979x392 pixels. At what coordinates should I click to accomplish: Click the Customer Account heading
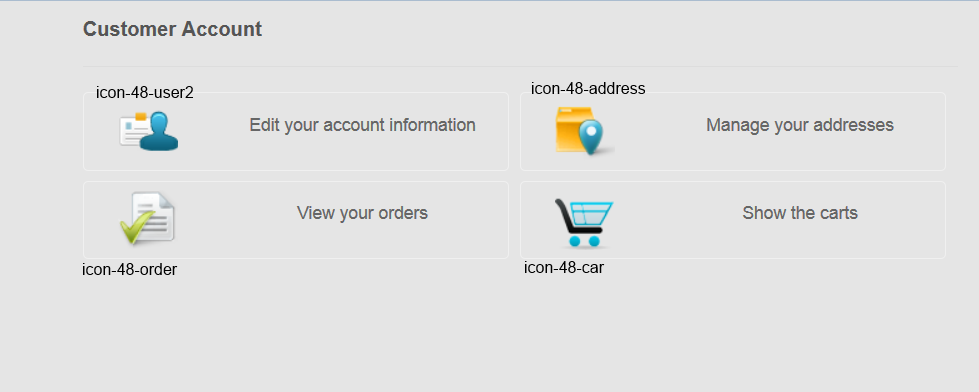click(x=172, y=29)
